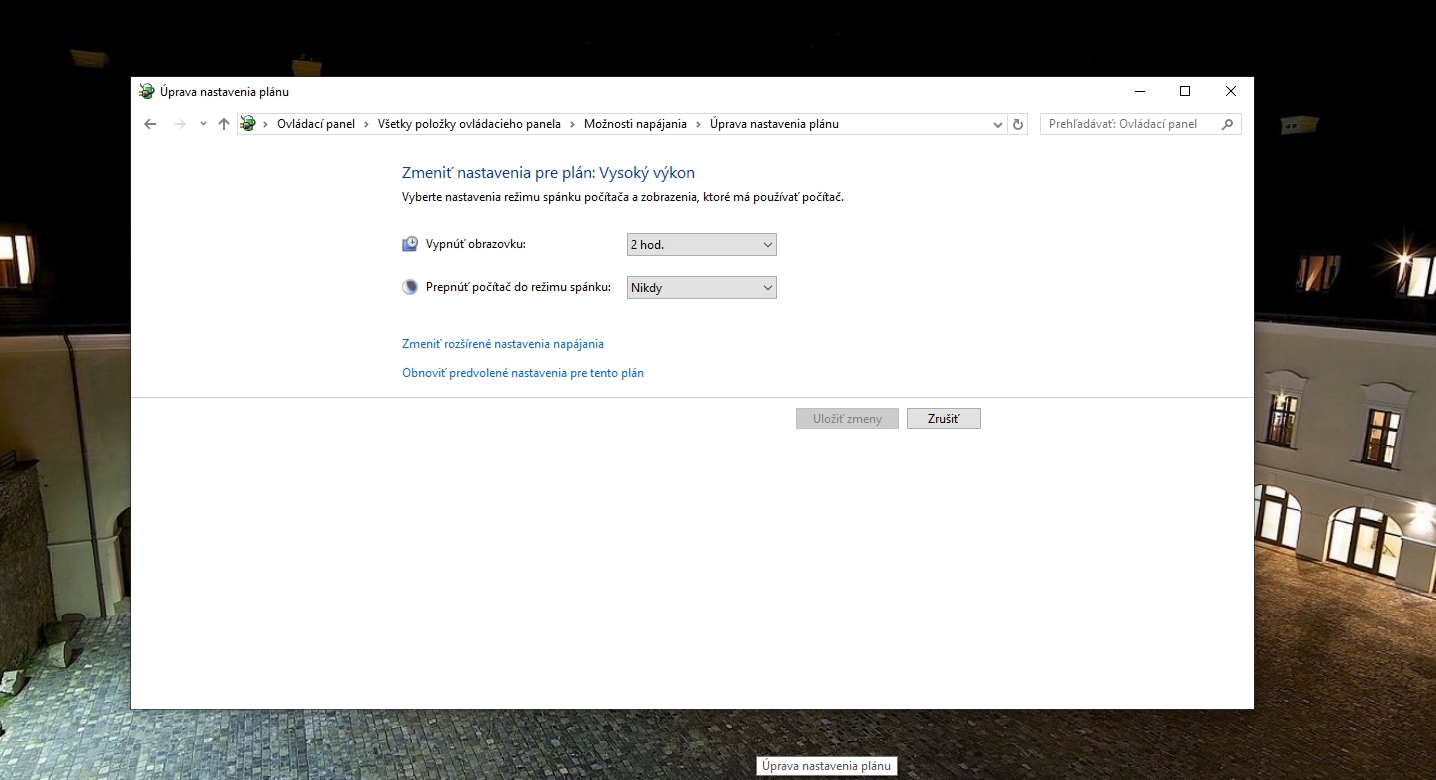The image size is (1436, 780).
Task: Click the Up one level arrow
Action: (x=224, y=124)
